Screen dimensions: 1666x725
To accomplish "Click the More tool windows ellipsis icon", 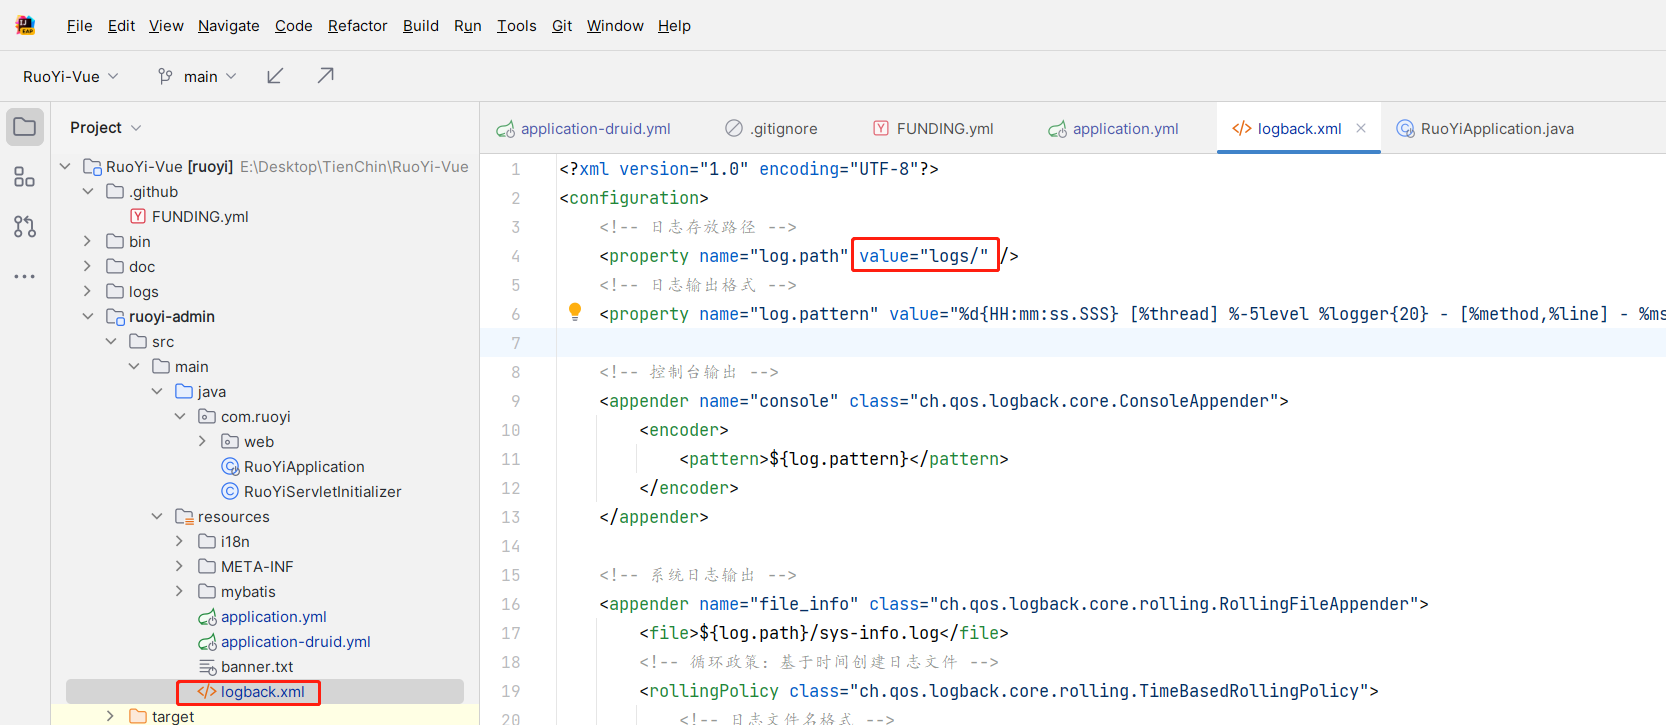I will (x=25, y=276).
